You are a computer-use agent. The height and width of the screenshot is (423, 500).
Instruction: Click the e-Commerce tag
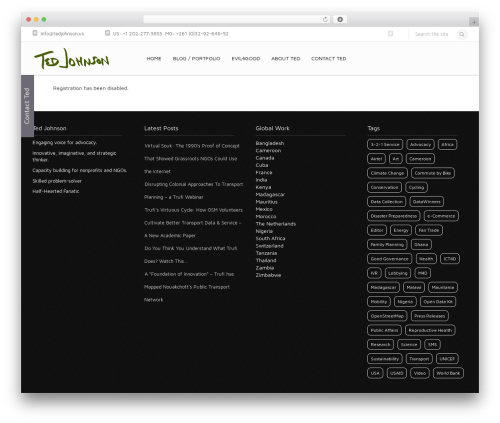click(441, 216)
